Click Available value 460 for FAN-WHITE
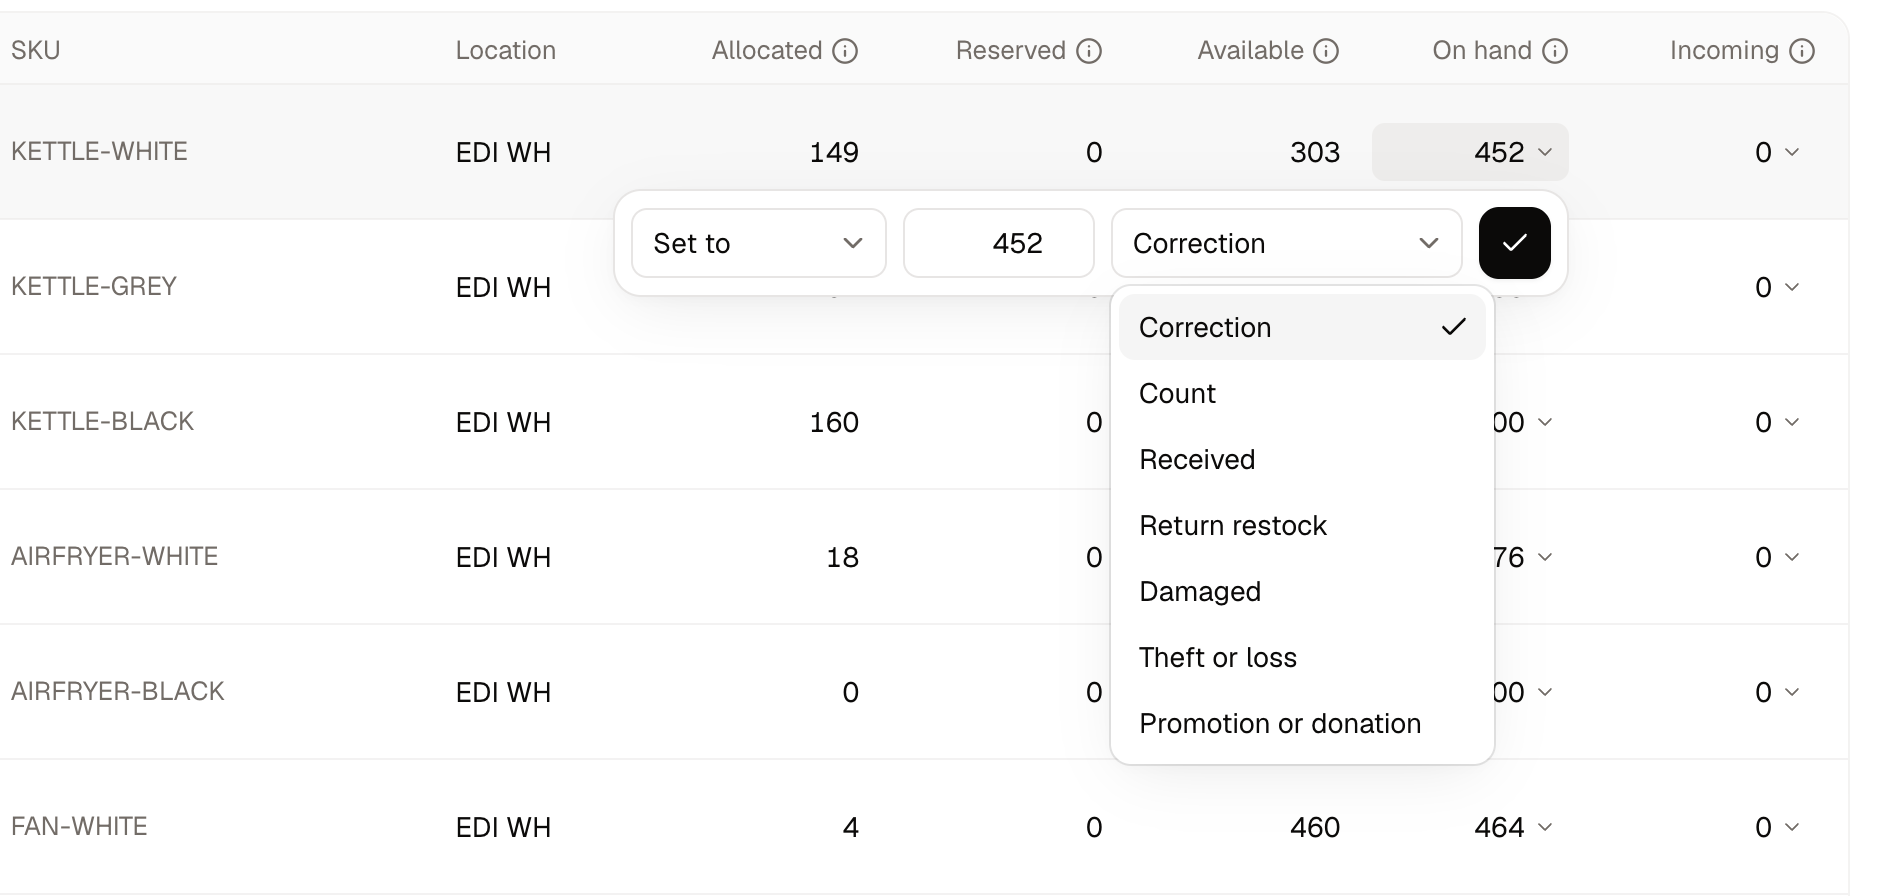 pos(1314,827)
